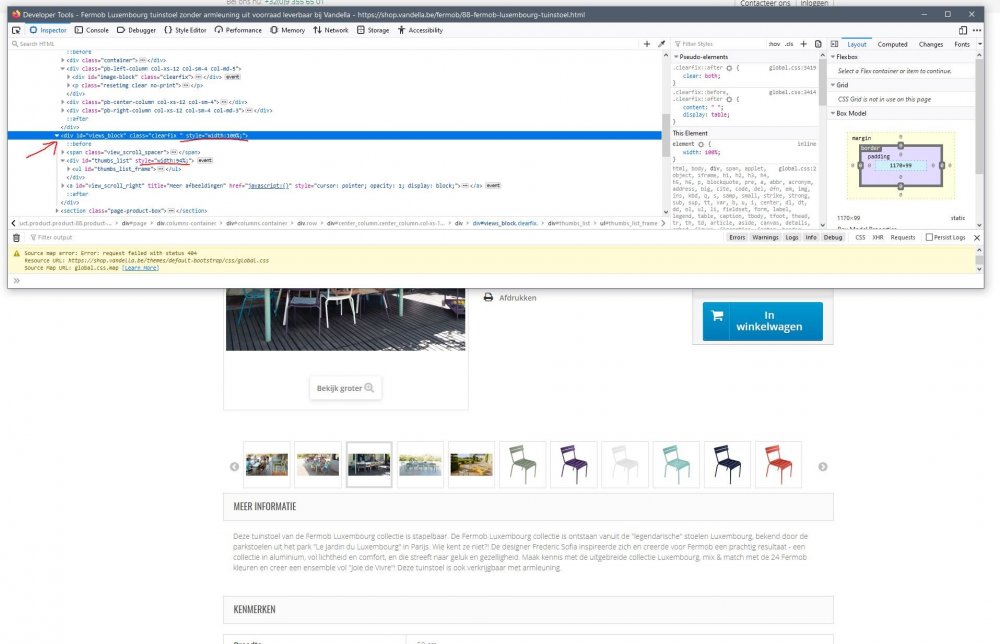This screenshot has width=1000, height=644.
Task: Expand the image-block div node
Action: (x=68, y=77)
